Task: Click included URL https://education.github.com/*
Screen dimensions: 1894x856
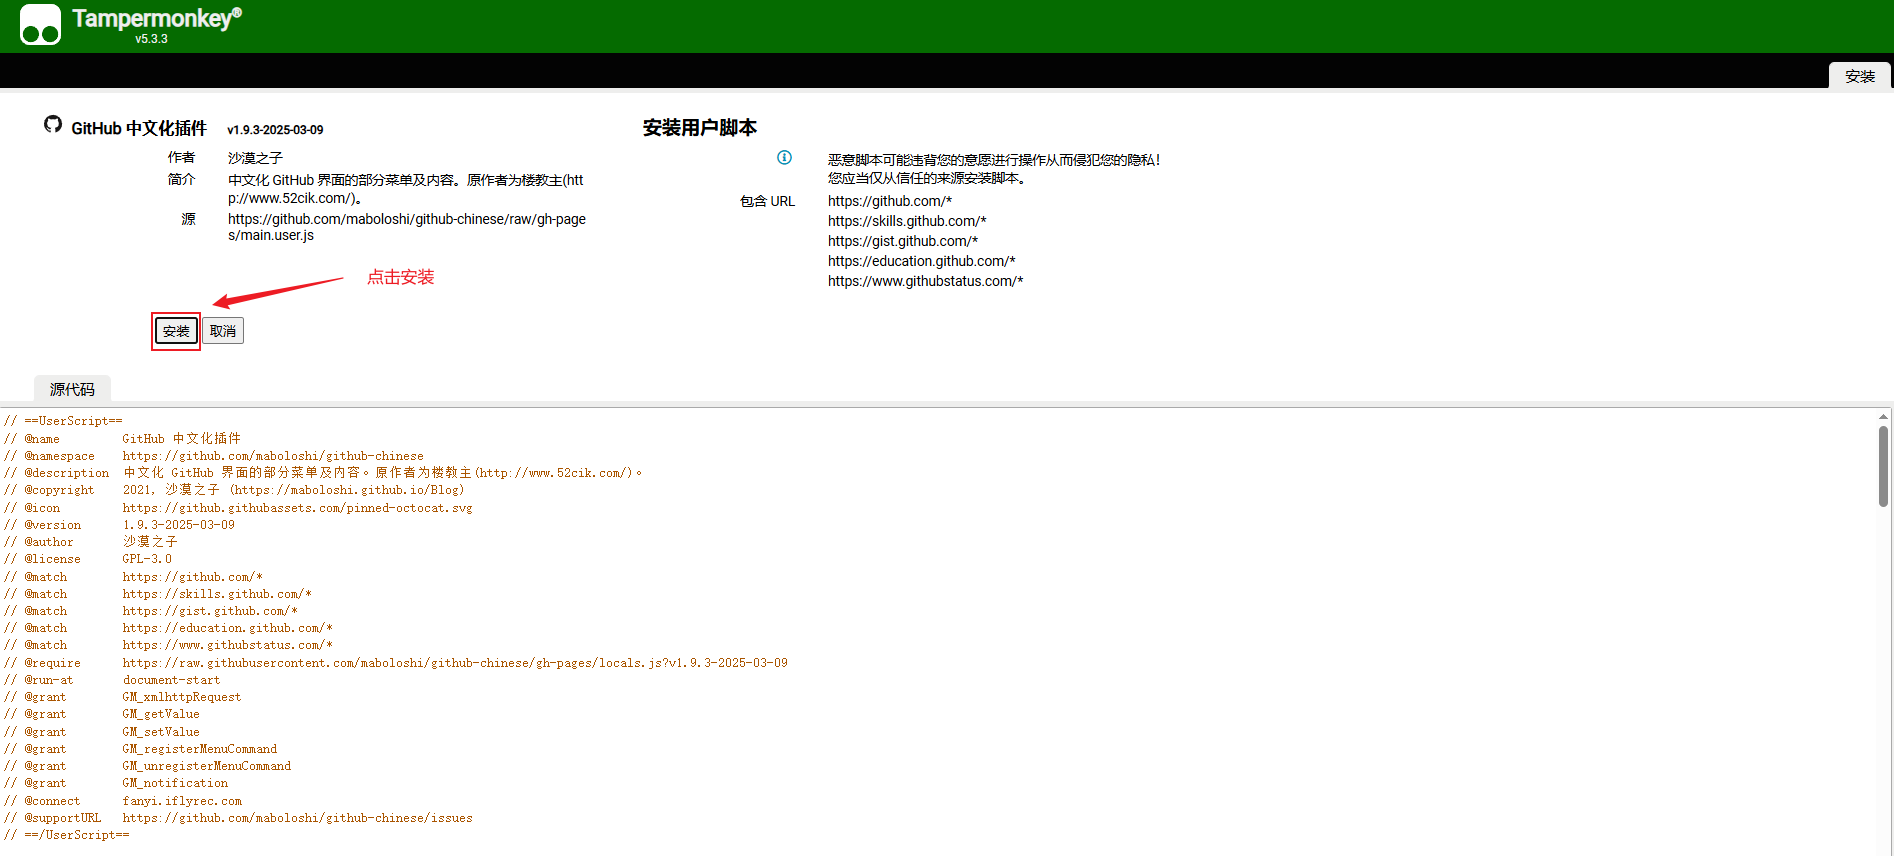Action: [922, 261]
